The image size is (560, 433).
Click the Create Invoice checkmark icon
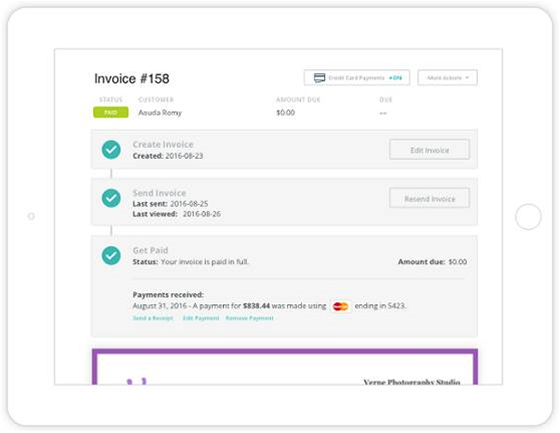click(x=111, y=149)
